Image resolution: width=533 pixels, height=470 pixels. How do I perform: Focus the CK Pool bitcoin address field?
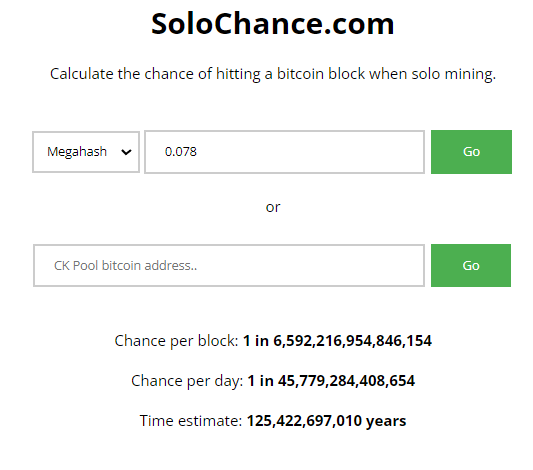(229, 265)
